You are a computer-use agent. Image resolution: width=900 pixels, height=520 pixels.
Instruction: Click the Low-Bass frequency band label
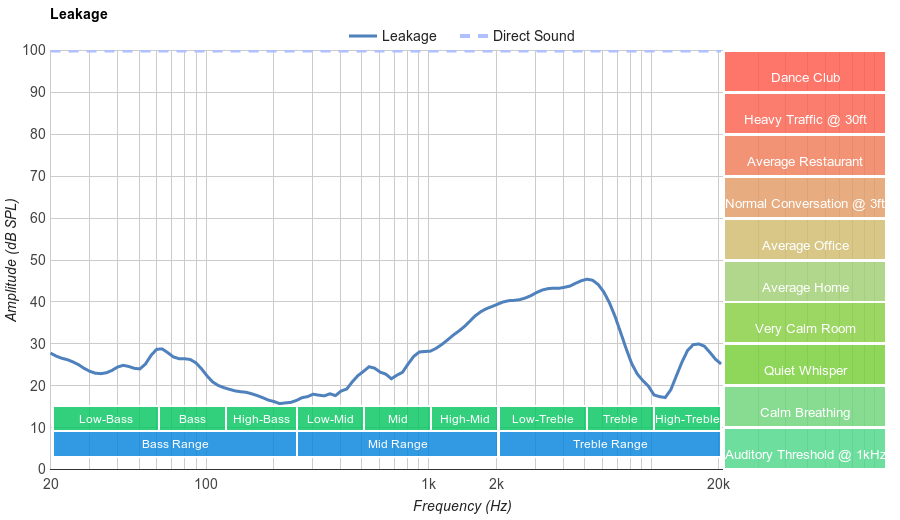click(x=106, y=419)
